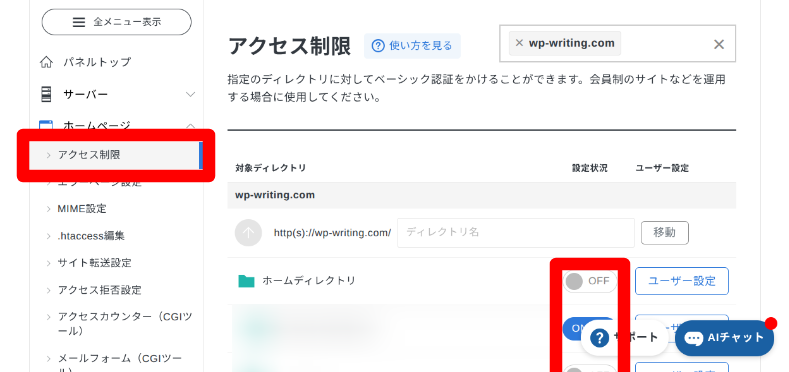The height and width of the screenshot is (372, 789).
Task: Clear the domain selector with the X
Action: [x=719, y=44]
